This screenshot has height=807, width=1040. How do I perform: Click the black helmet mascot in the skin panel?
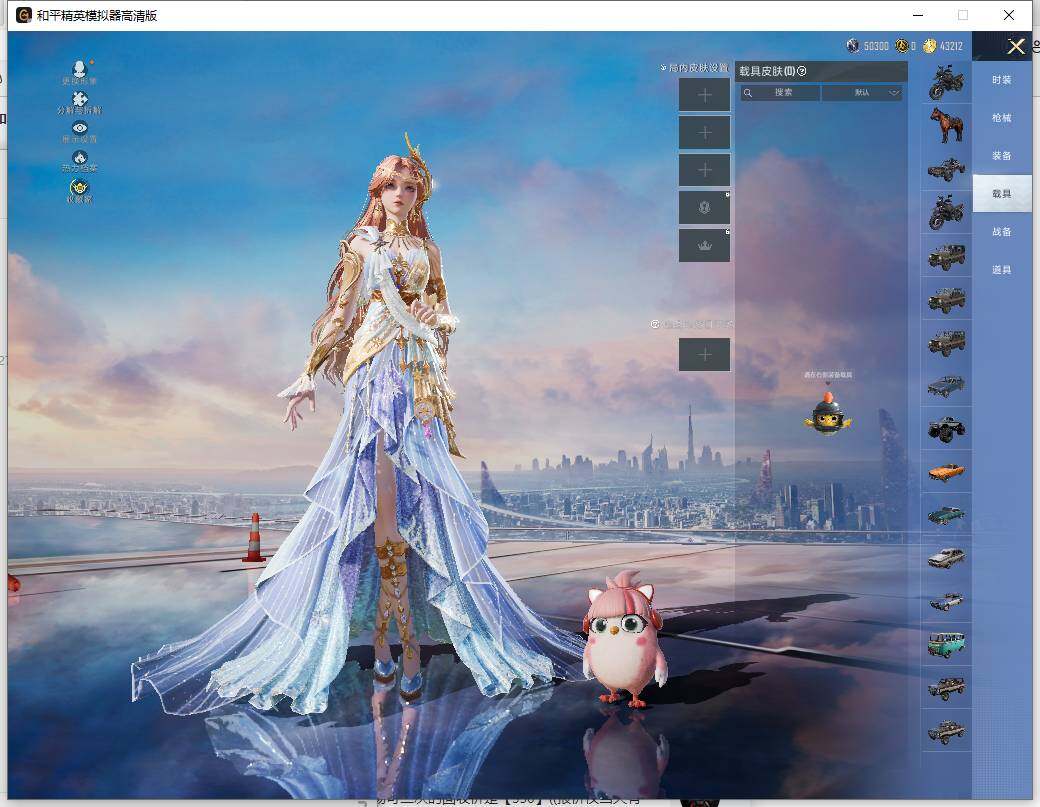click(x=828, y=414)
